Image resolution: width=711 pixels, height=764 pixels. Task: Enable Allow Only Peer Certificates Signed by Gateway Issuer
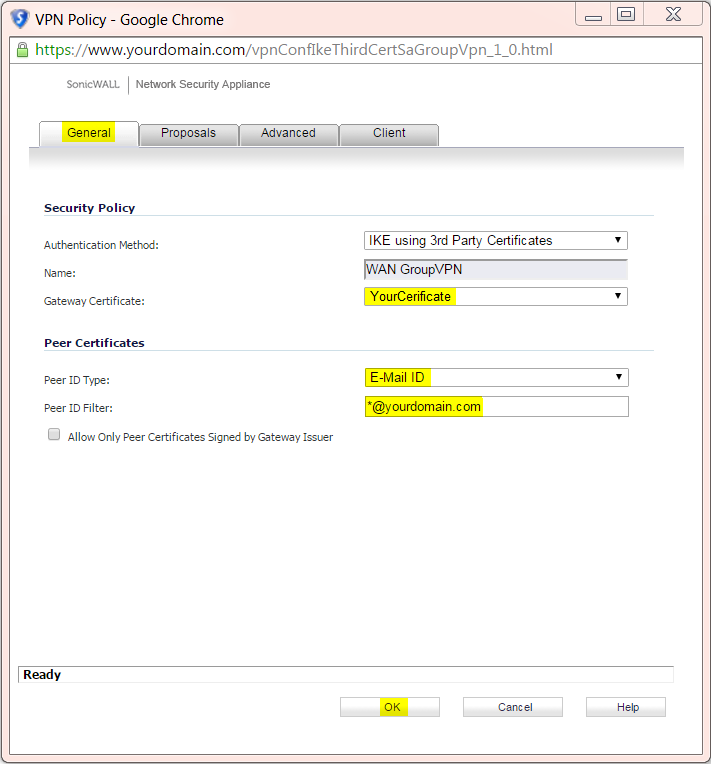[x=54, y=434]
